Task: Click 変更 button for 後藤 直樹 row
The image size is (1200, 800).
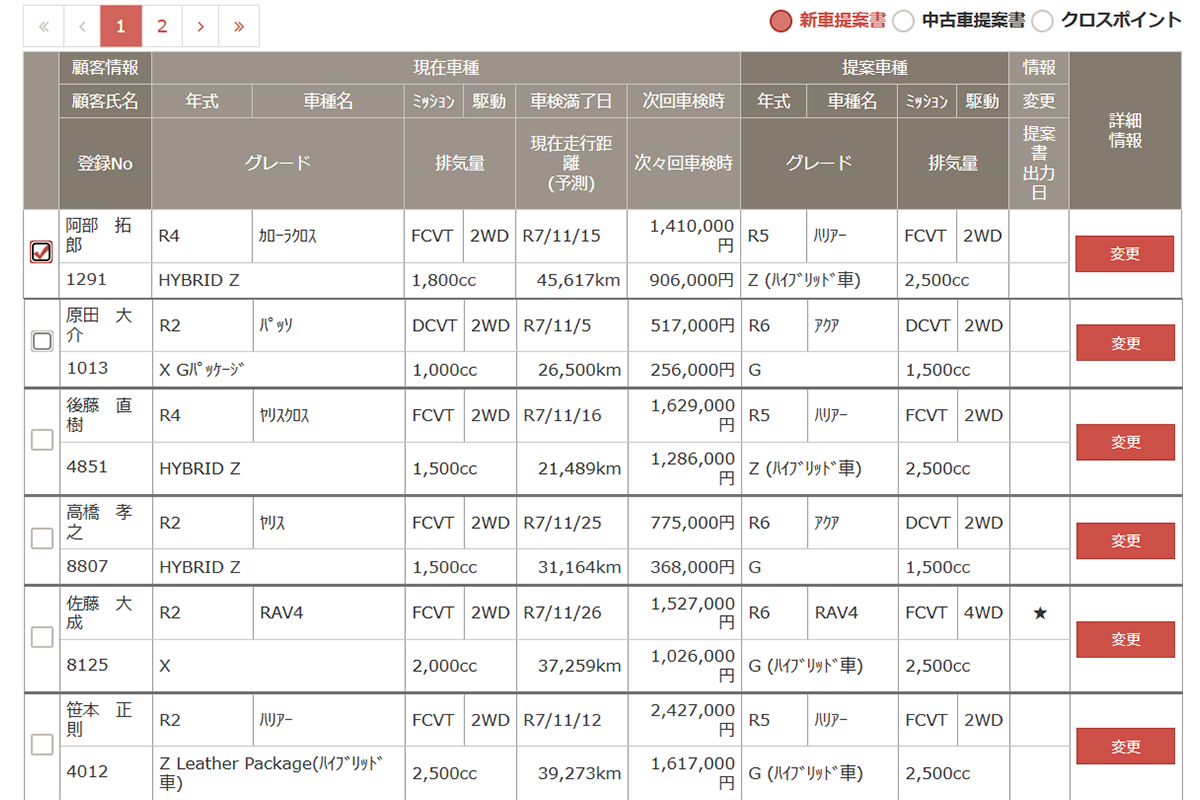Action: point(1126,442)
